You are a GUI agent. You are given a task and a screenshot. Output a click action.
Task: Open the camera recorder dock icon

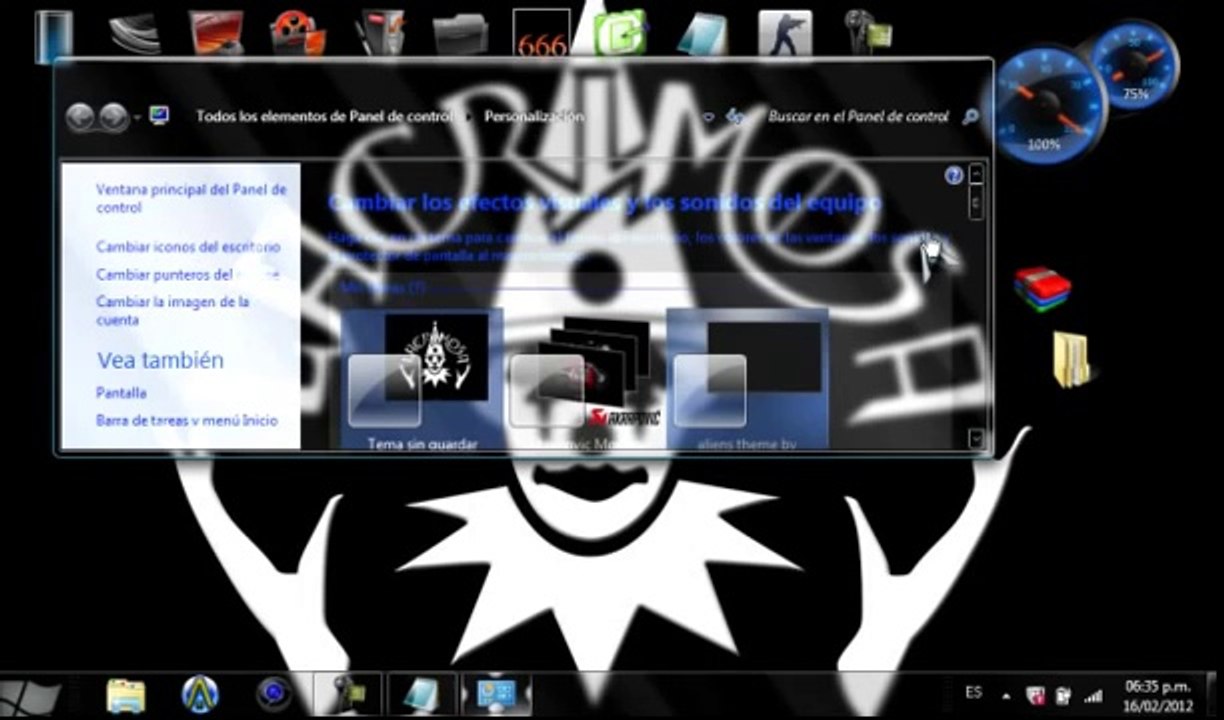coord(866,33)
